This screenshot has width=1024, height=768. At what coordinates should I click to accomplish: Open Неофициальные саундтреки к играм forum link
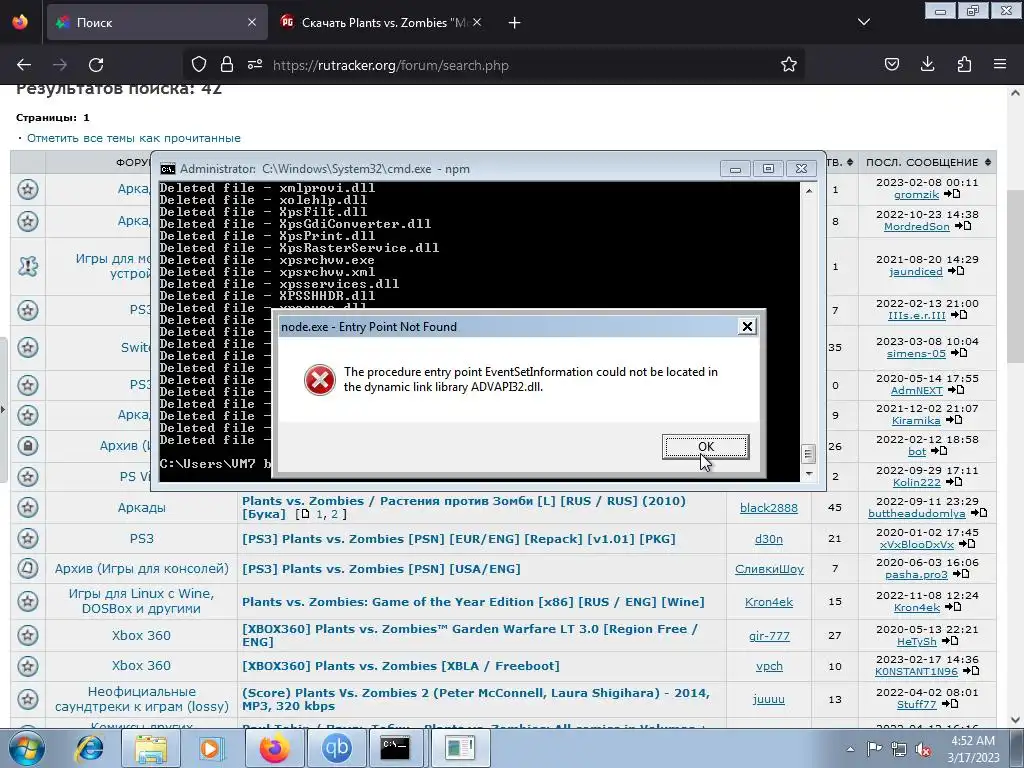(142, 699)
